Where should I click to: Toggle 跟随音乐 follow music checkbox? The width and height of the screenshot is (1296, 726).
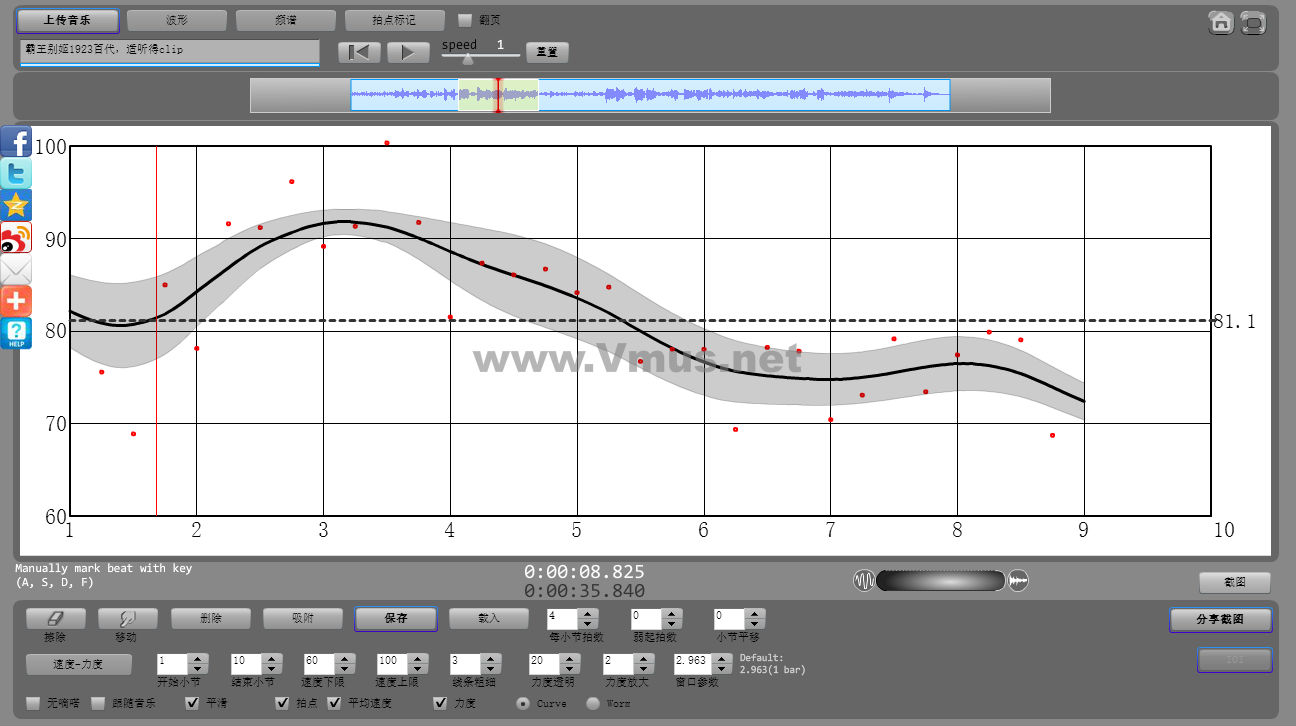tap(98, 703)
